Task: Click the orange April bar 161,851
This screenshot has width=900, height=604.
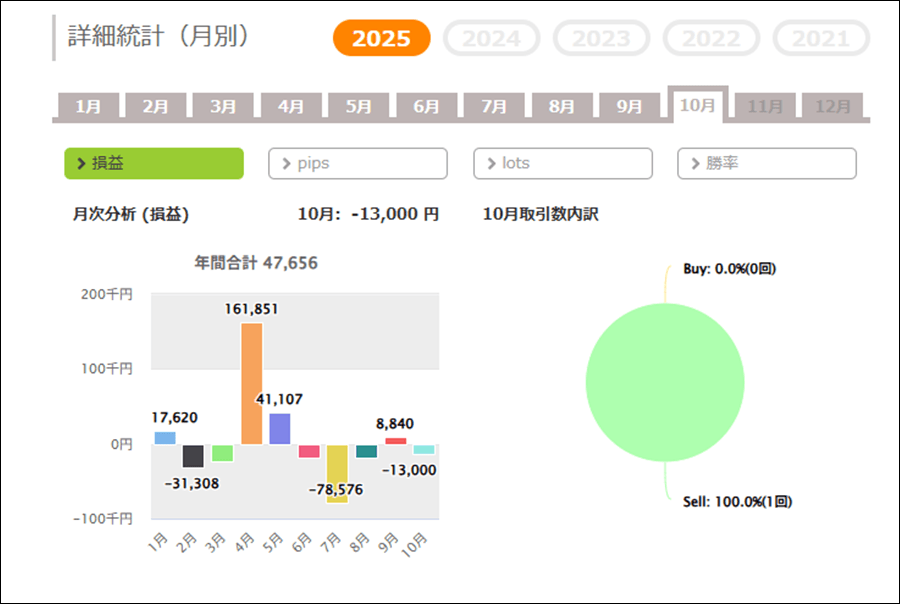Action: (251, 383)
